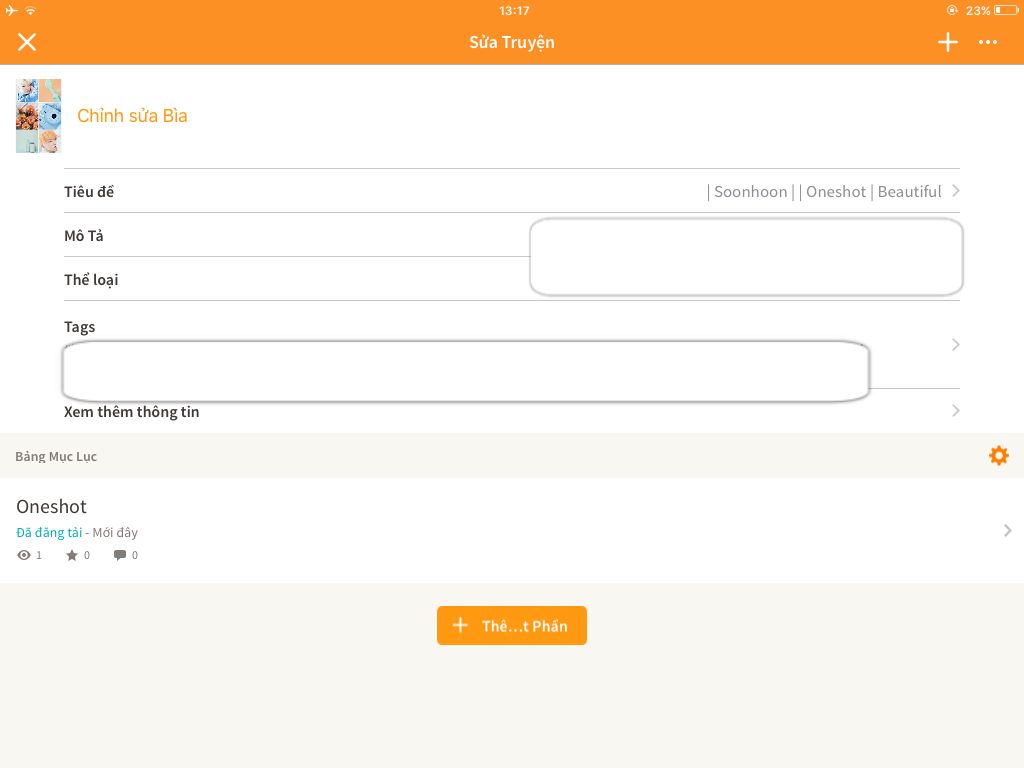Tap the plus icon in top bar
This screenshot has height=768, width=1024.
point(947,42)
